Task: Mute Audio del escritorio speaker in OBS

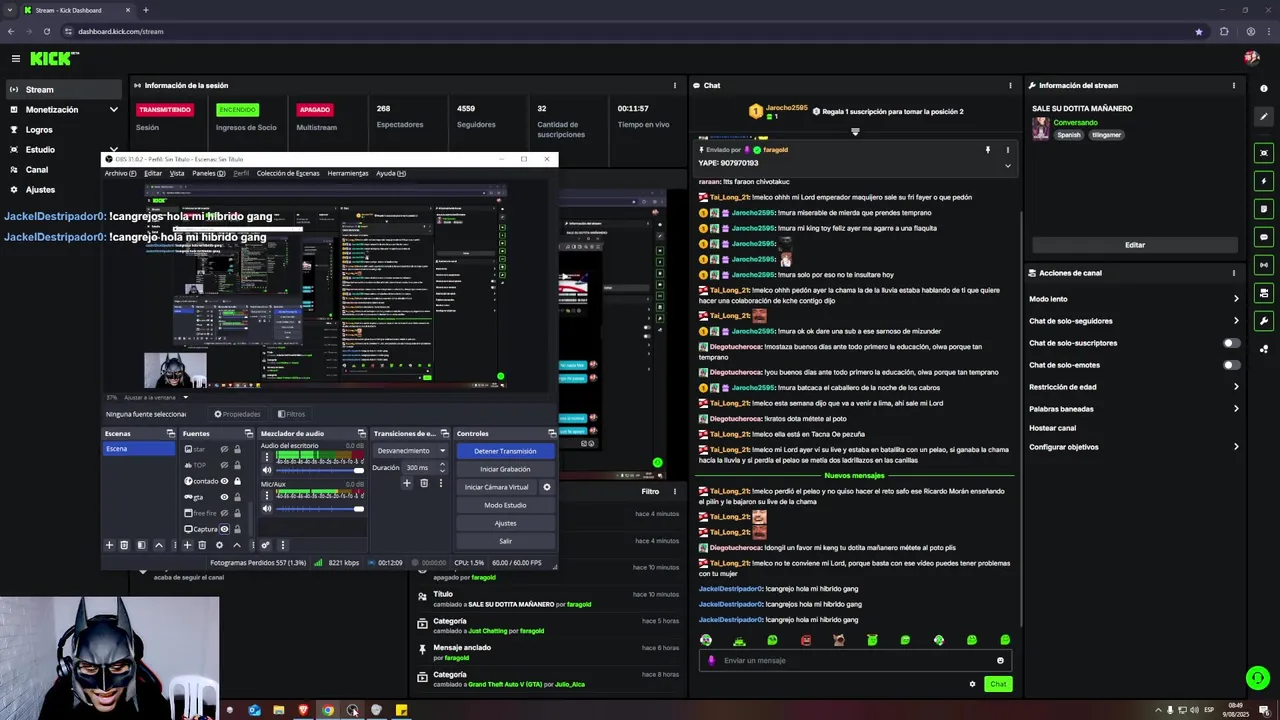Action: pyautogui.click(x=267, y=470)
